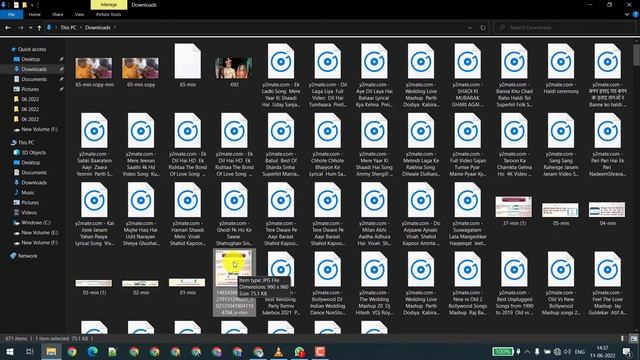Open the Picture Tools ribbon tab

pyautogui.click(x=108, y=14)
